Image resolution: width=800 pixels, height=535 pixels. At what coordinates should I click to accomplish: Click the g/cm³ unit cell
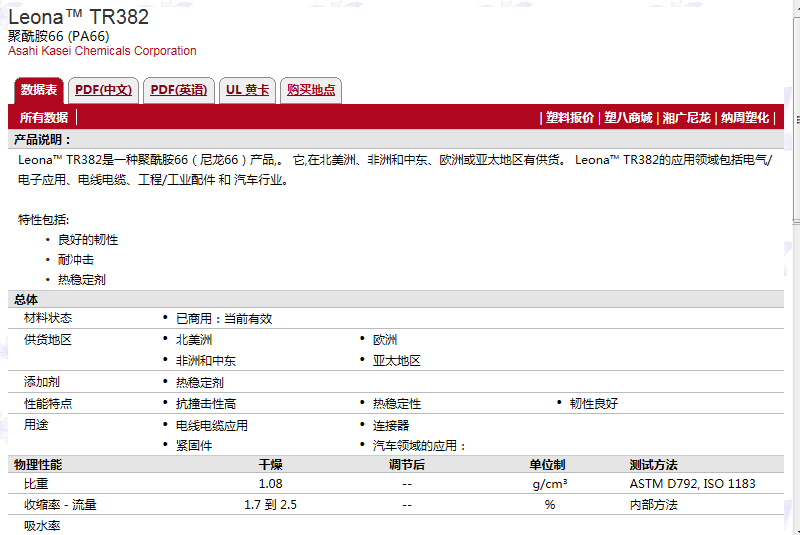549,484
